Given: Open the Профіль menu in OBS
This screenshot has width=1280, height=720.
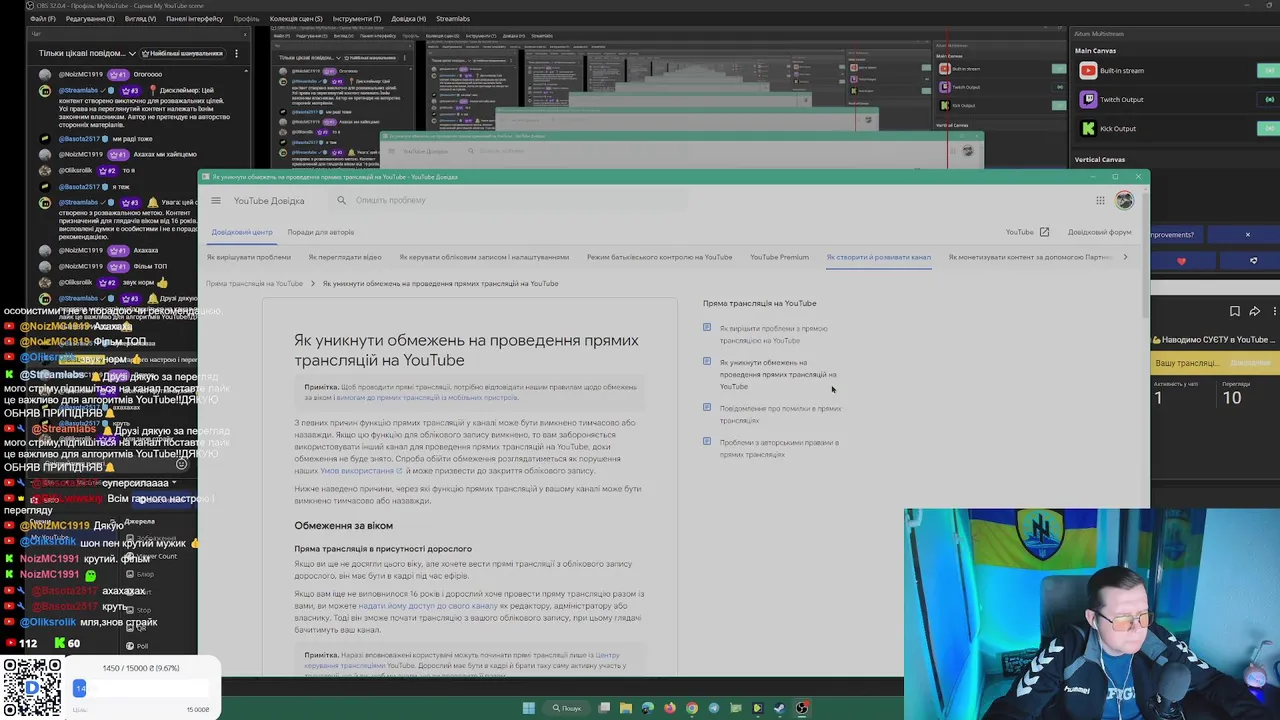Looking at the screenshot, I should click(246, 18).
